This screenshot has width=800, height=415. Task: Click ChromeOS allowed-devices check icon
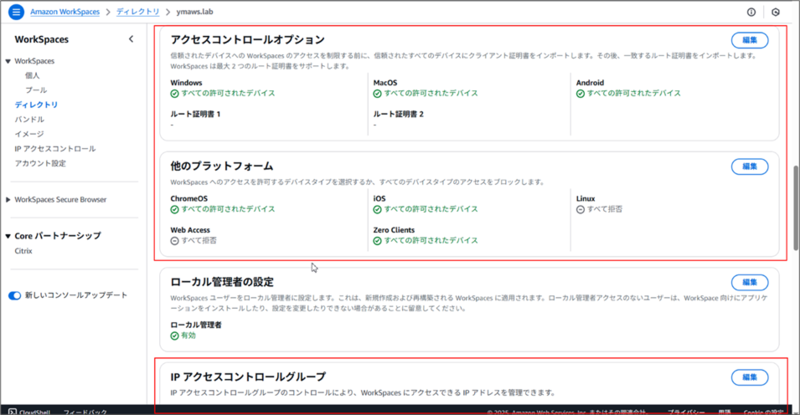pos(174,209)
